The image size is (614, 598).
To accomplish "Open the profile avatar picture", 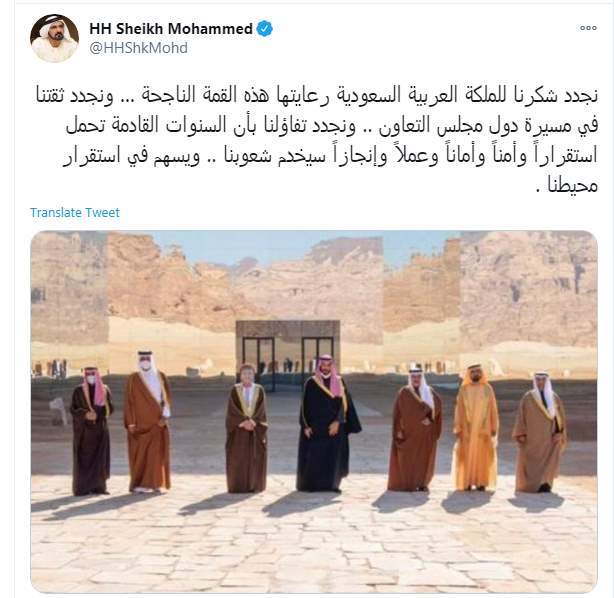I will 54,38.
